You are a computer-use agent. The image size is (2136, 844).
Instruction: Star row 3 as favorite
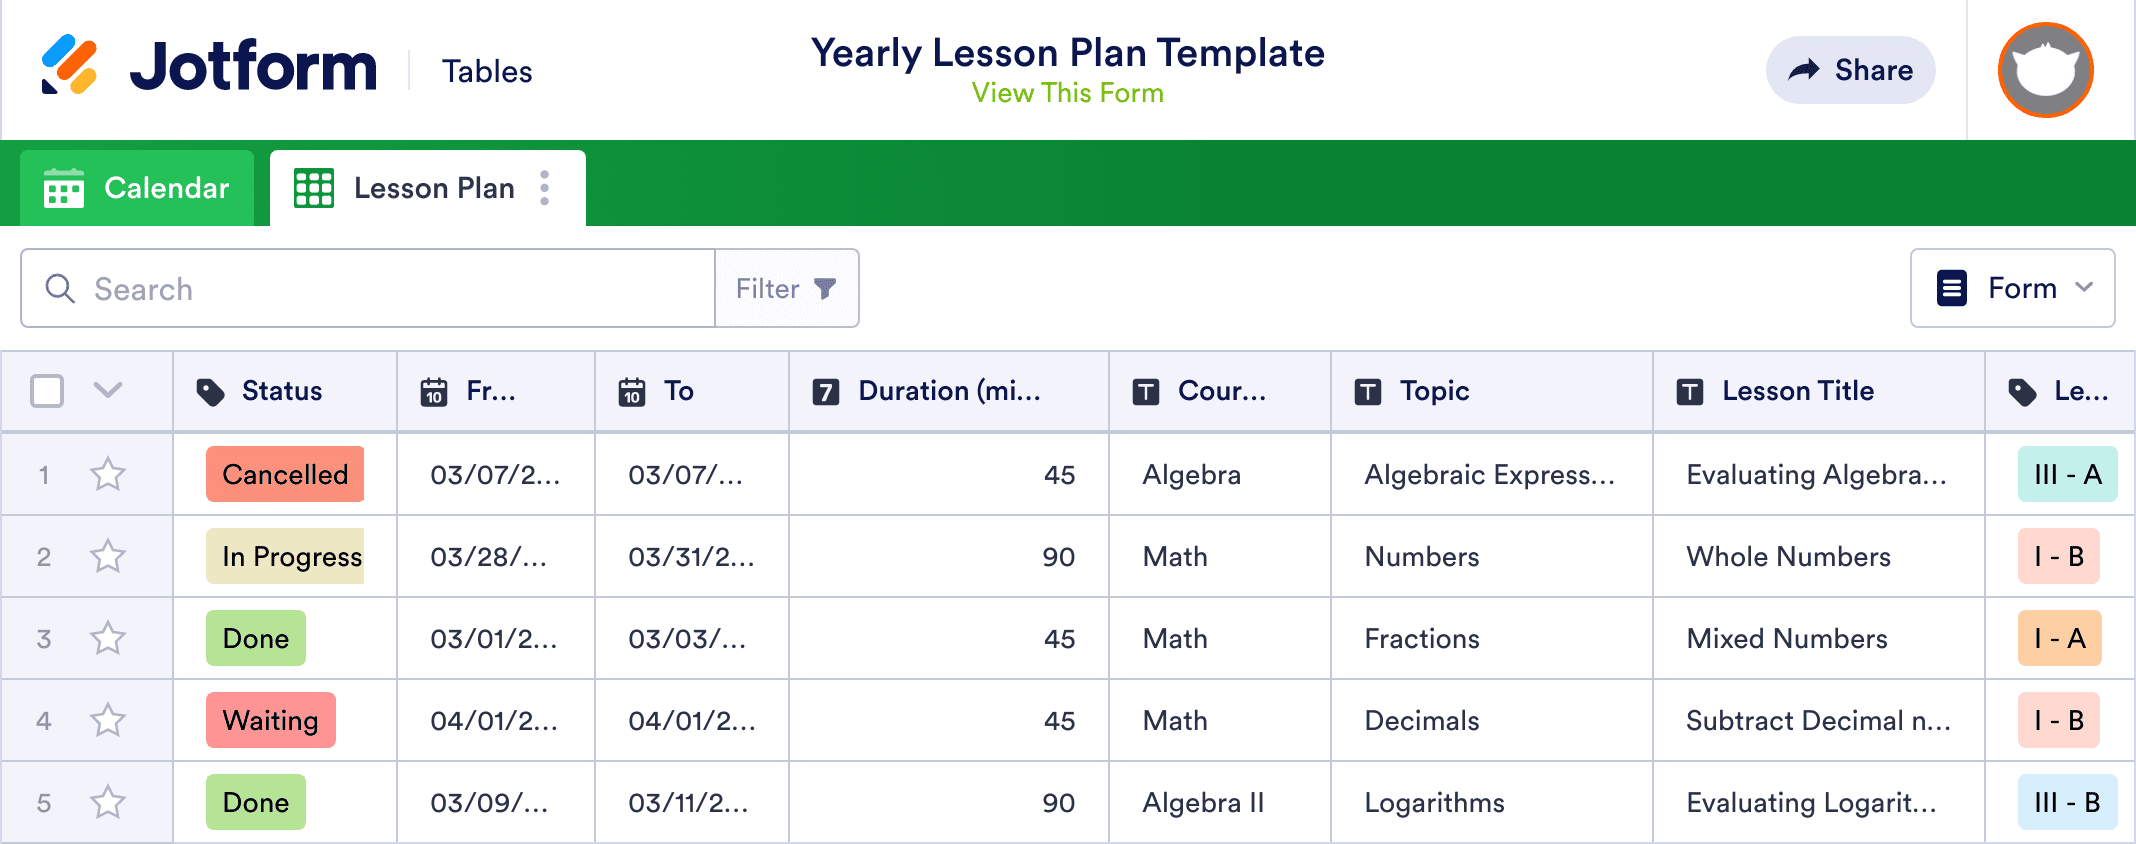tap(108, 638)
